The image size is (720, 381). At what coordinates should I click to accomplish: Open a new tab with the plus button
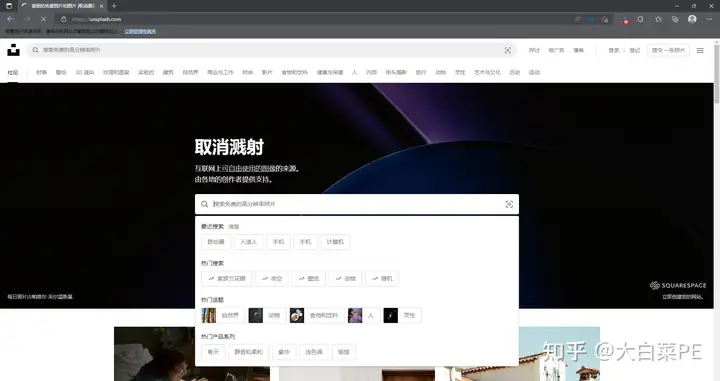114,6
